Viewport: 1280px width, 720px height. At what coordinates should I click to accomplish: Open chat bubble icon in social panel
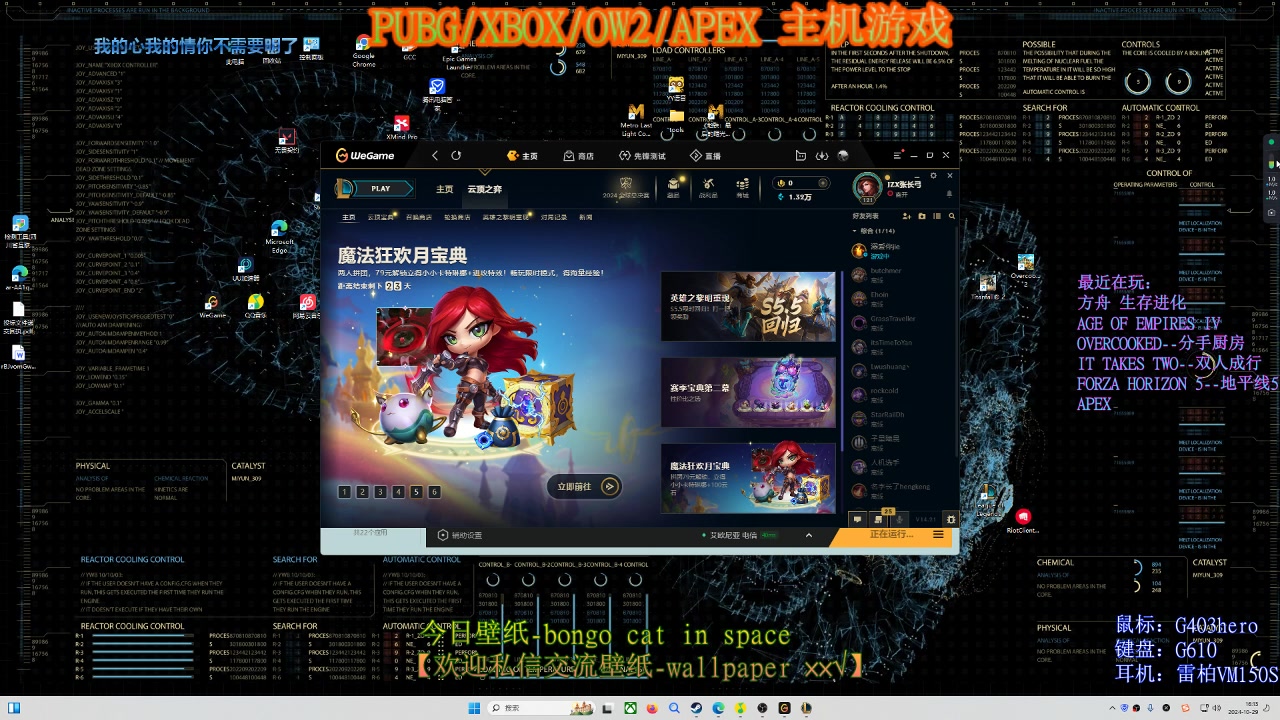pyautogui.click(x=857, y=519)
